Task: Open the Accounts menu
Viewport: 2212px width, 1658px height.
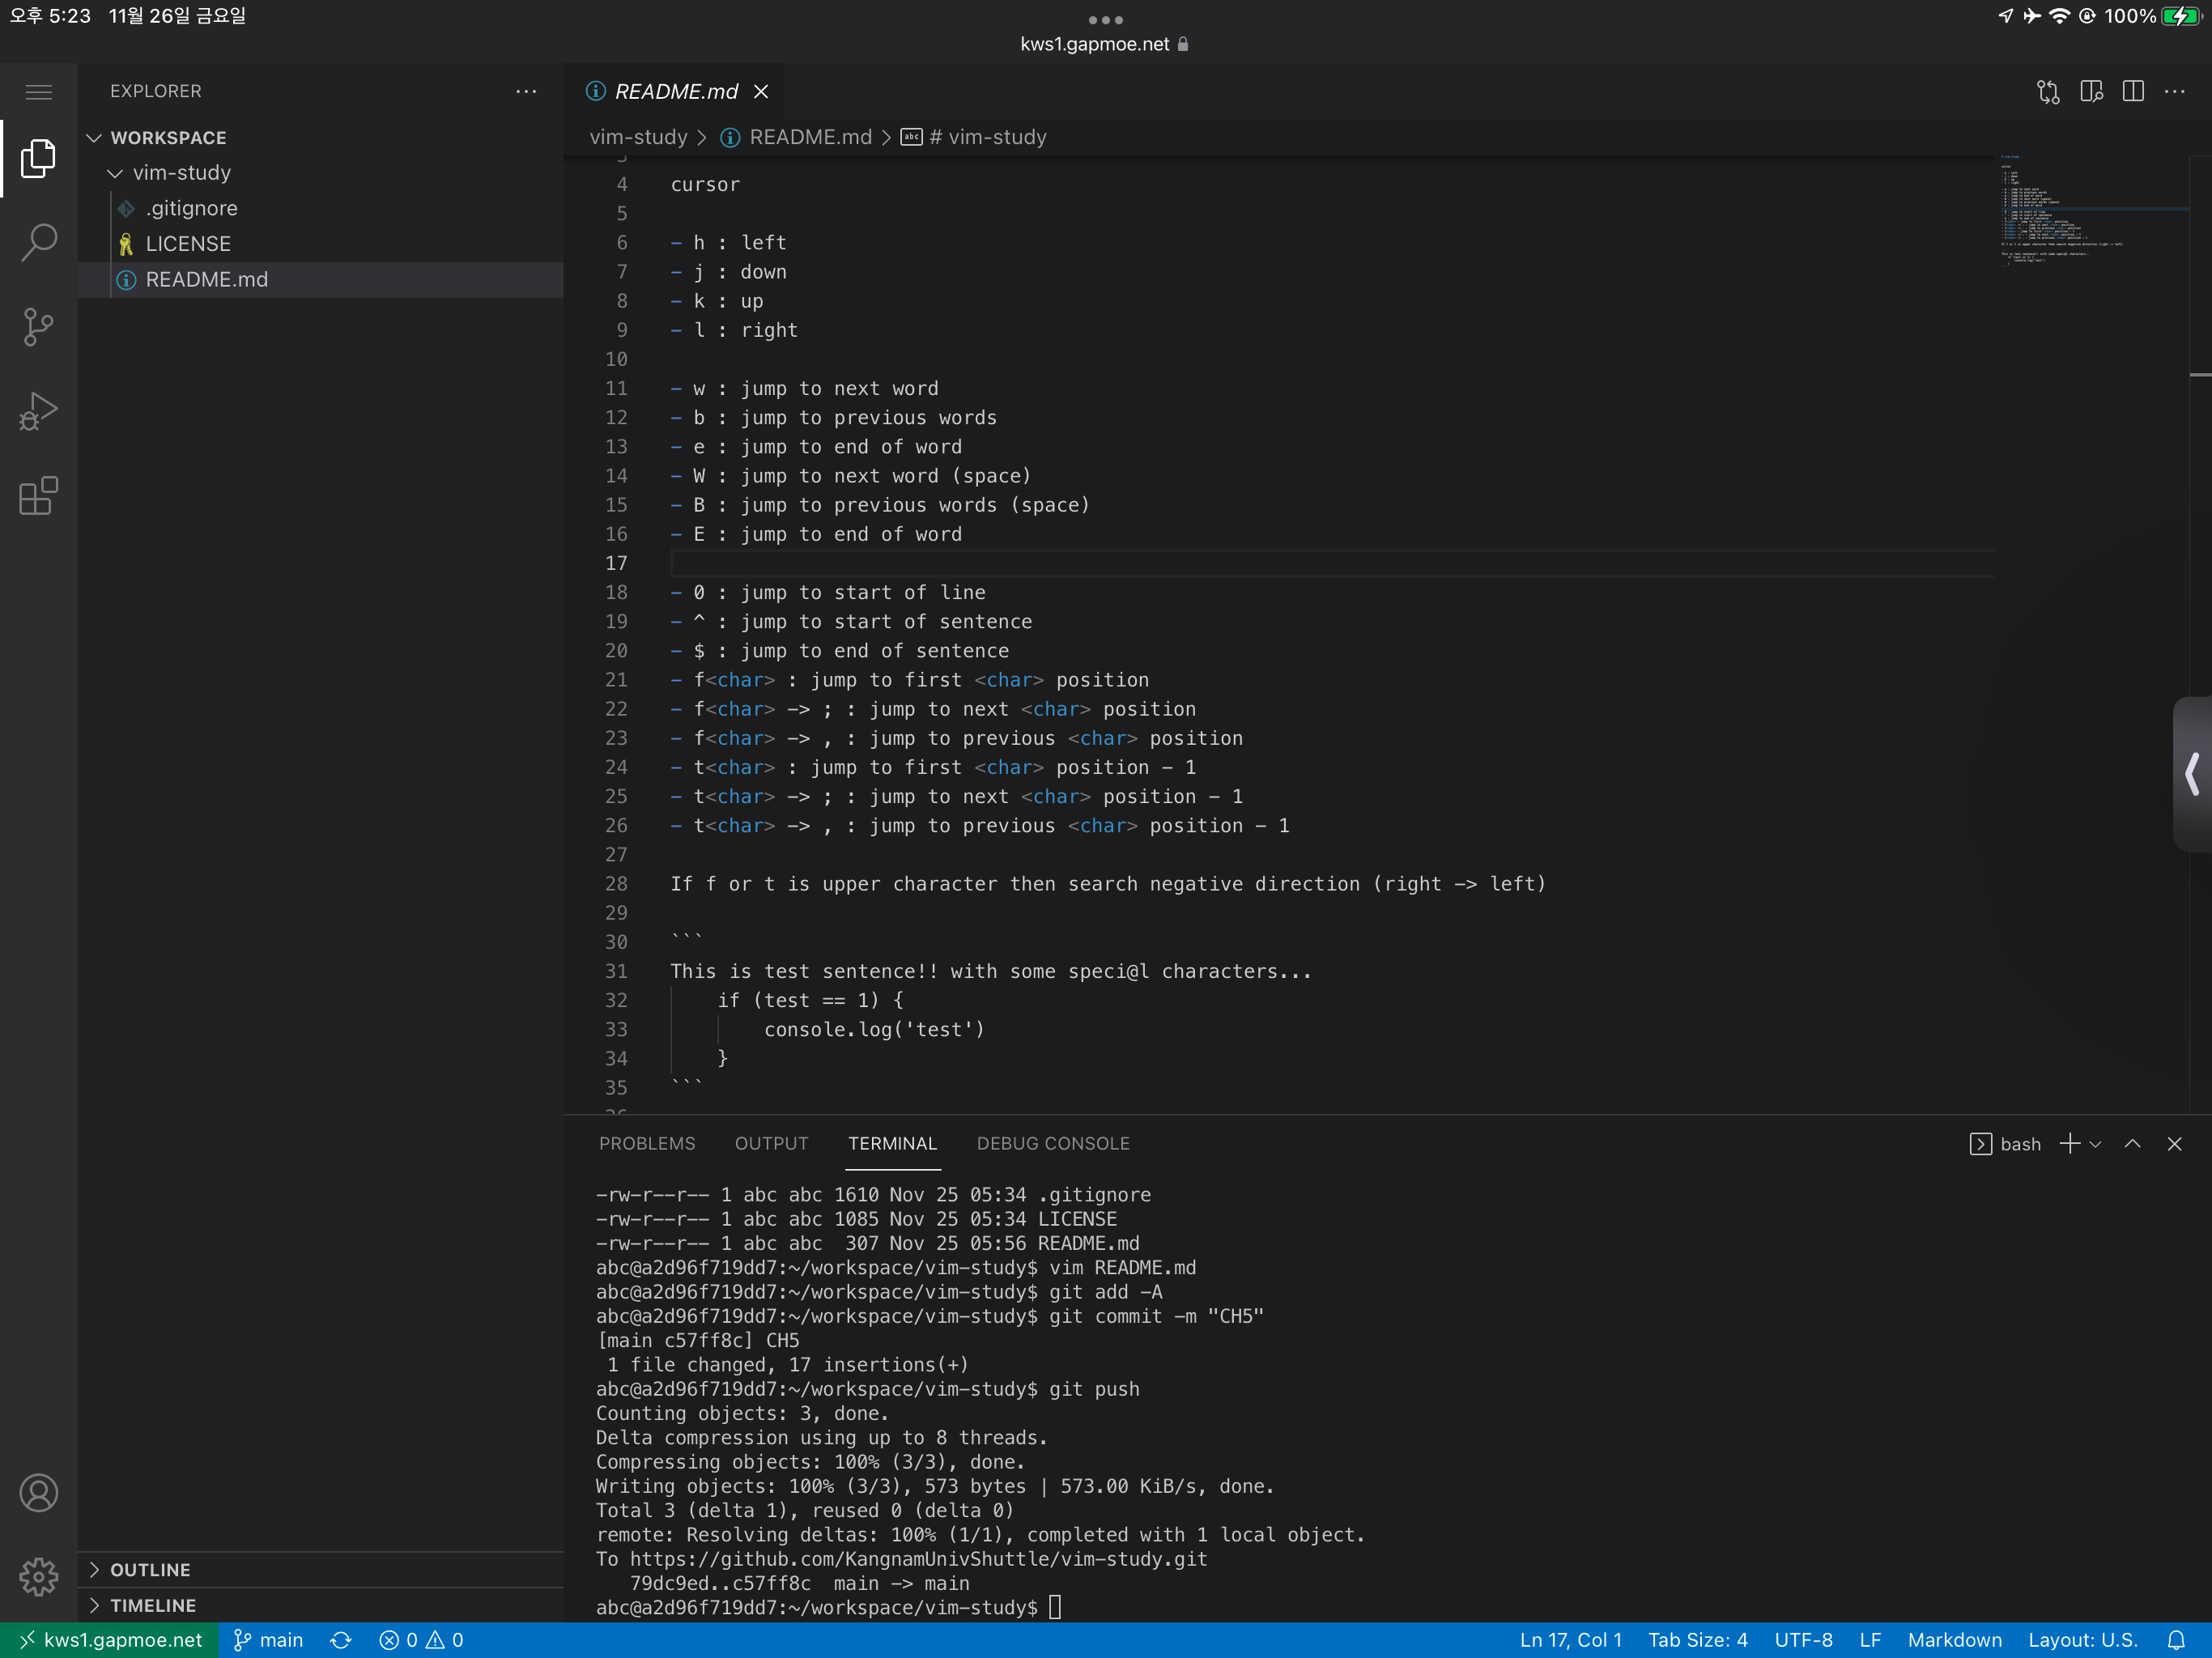Action: tap(38, 1493)
